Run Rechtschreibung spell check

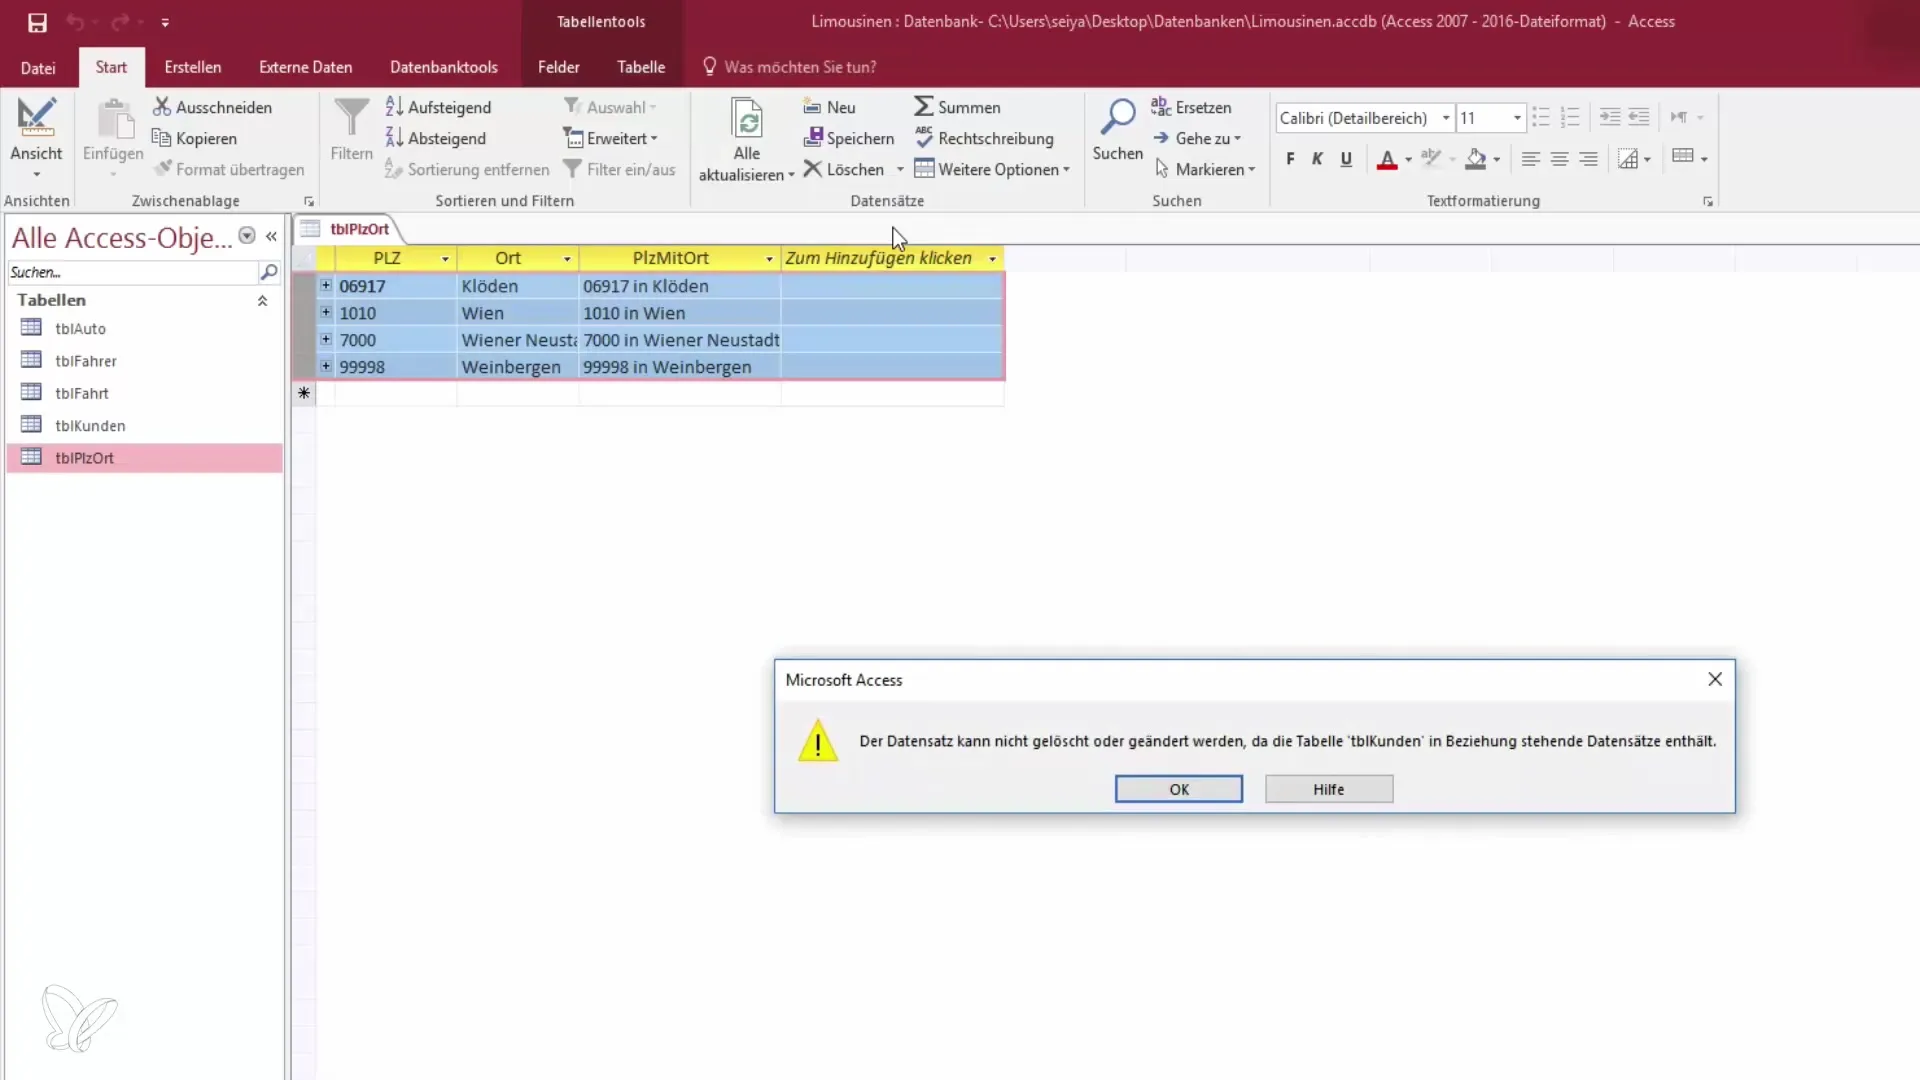(x=984, y=138)
